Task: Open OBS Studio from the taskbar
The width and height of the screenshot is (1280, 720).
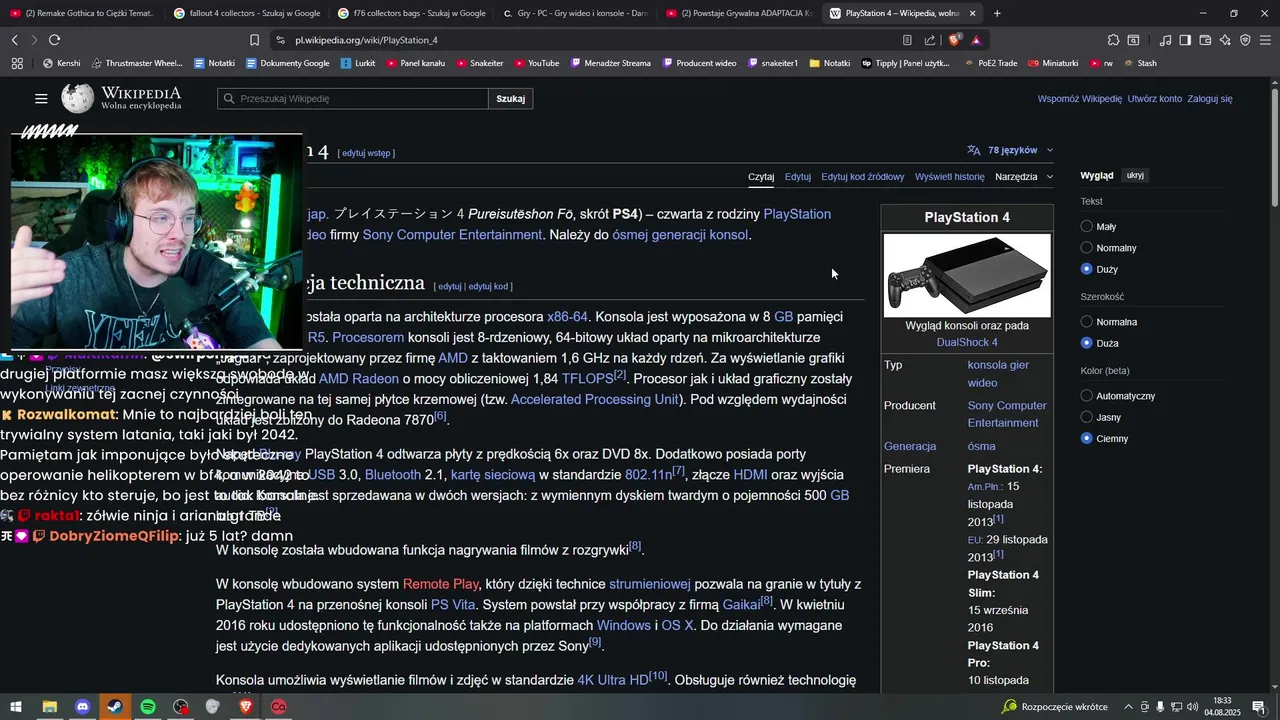Action: (180, 706)
